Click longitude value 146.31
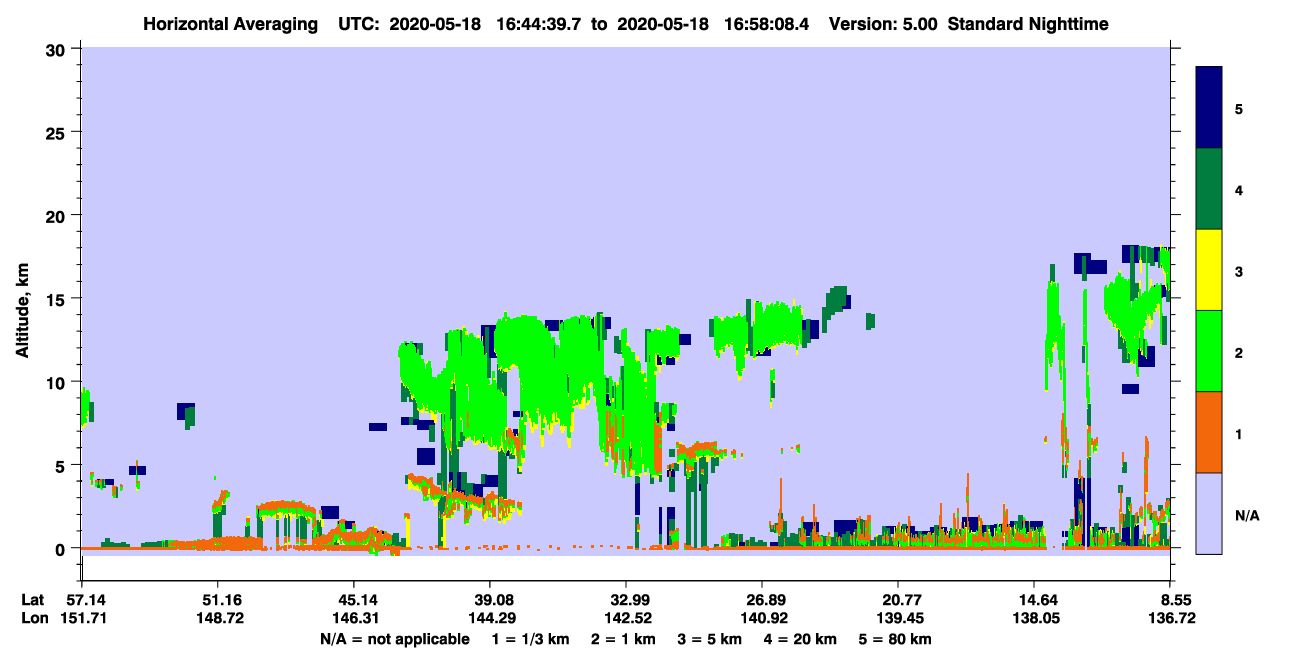This screenshot has width=1300, height=667. click(x=354, y=618)
